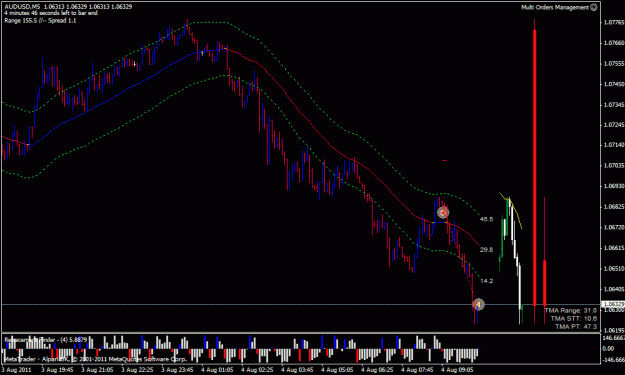The height and width of the screenshot is (375, 625).
Task: Click the 14.2 band label
Action: 486,281
